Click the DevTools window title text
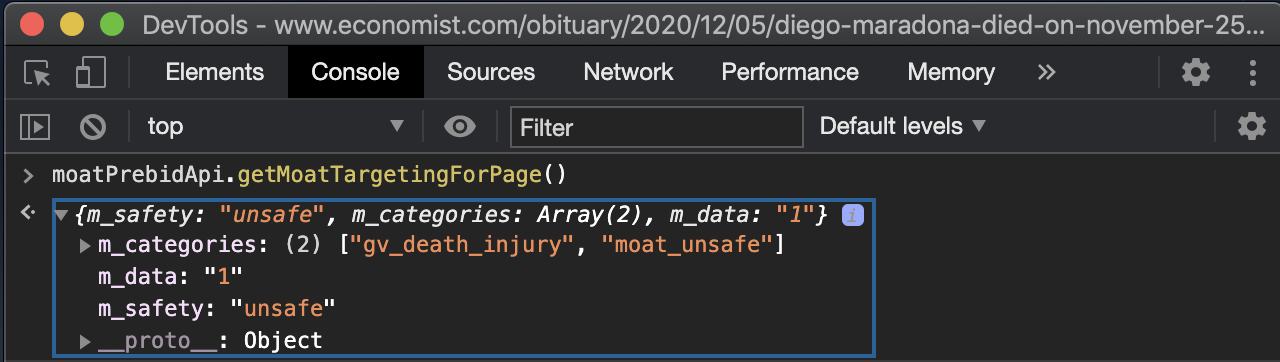Screen dimensions: 1280x362 click(x=703, y=24)
